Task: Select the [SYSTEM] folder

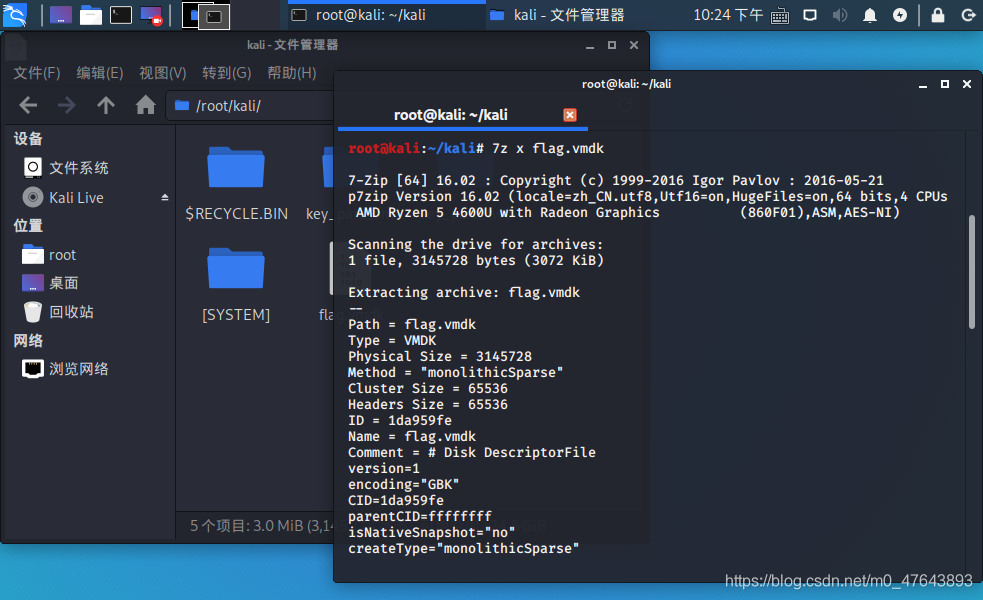Action: pos(236,285)
